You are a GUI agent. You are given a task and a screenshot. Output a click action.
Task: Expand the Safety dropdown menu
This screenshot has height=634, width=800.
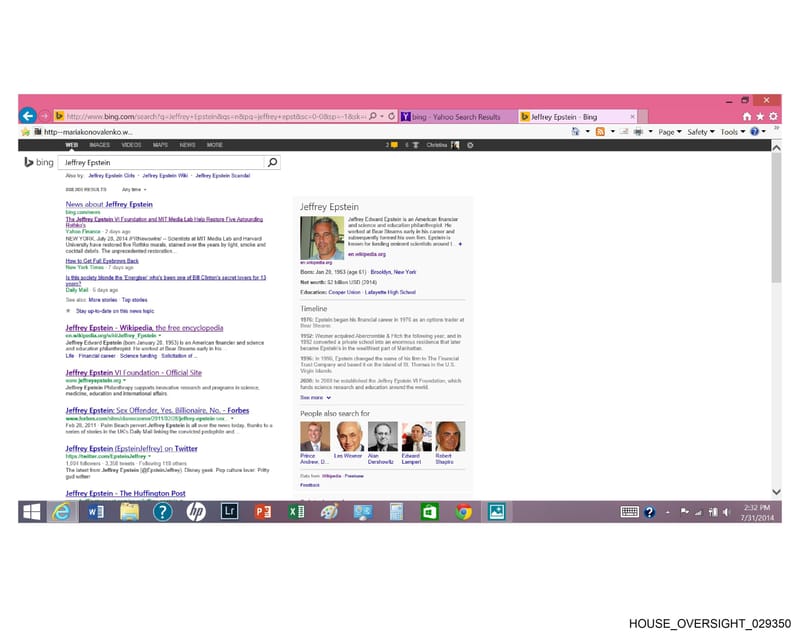701,132
